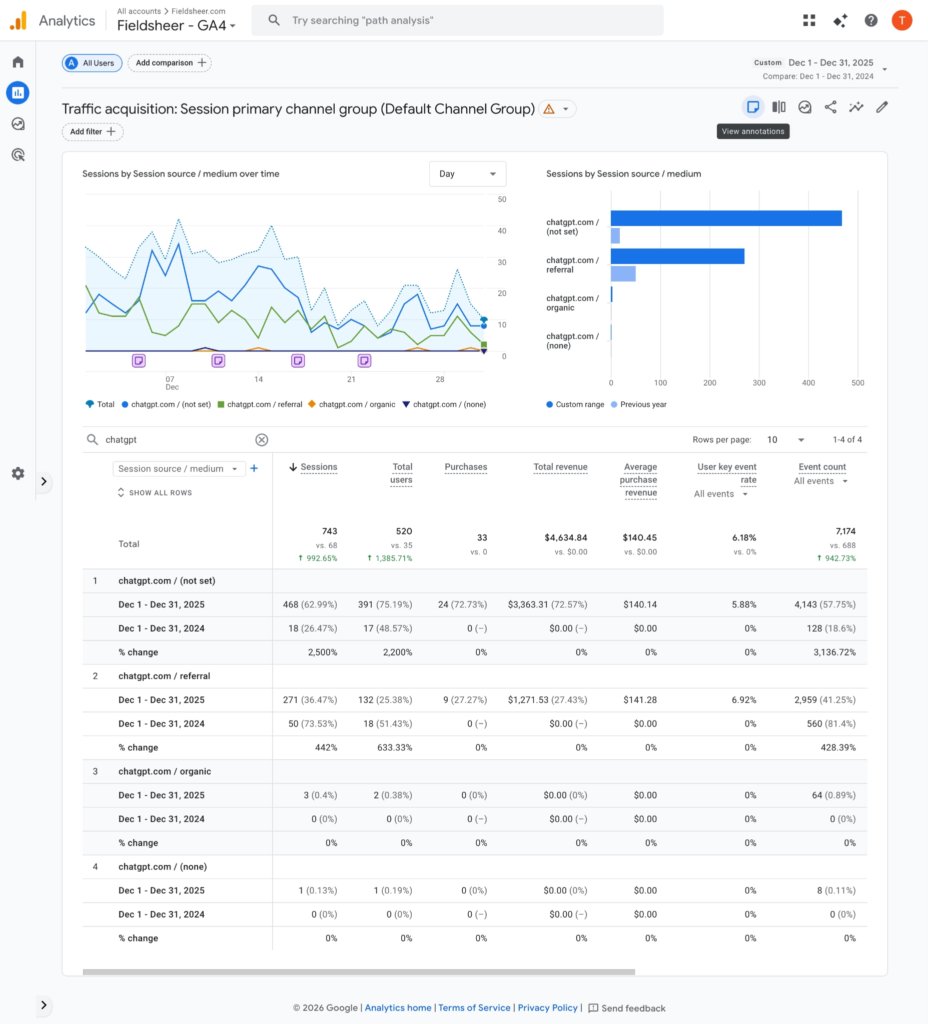The image size is (928, 1024).
Task: Click SHOW ALL ROWS
Action: [x=155, y=492]
